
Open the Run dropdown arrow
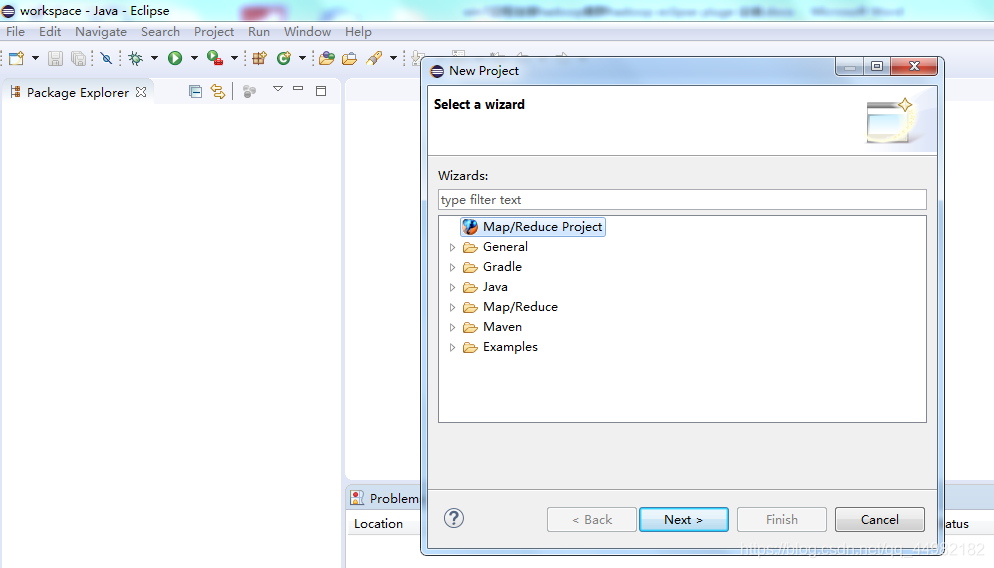point(194,58)
